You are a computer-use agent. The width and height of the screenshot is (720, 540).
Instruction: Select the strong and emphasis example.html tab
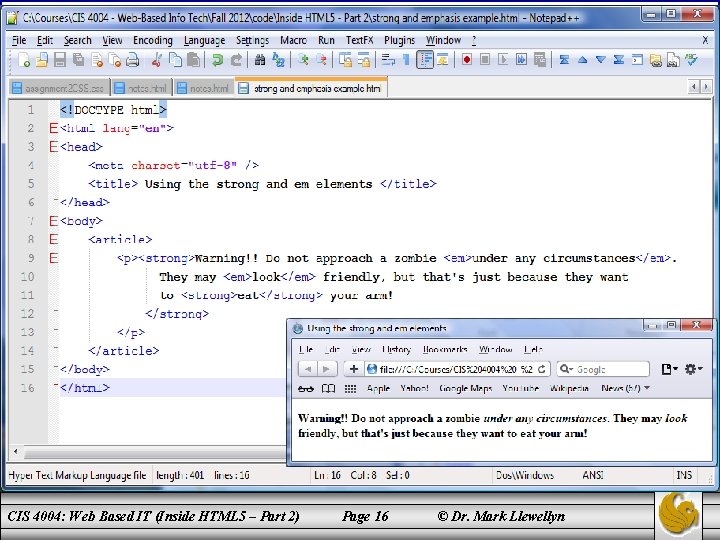coord(312,88)
